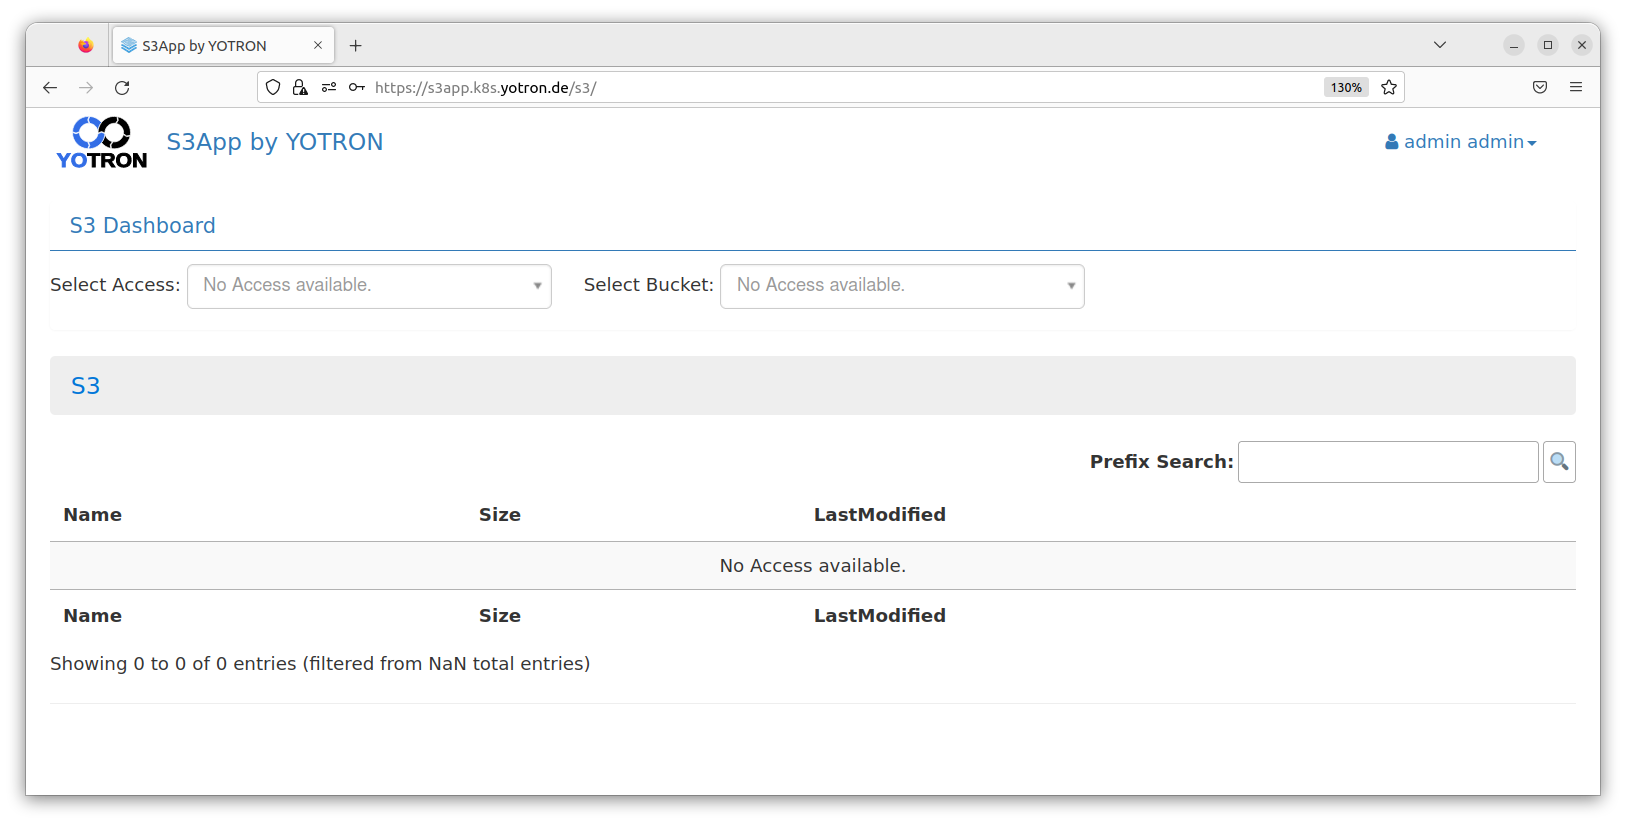
Task: Click the Firefox View icon
Action: pyautogui.click(x=86, y=45)
